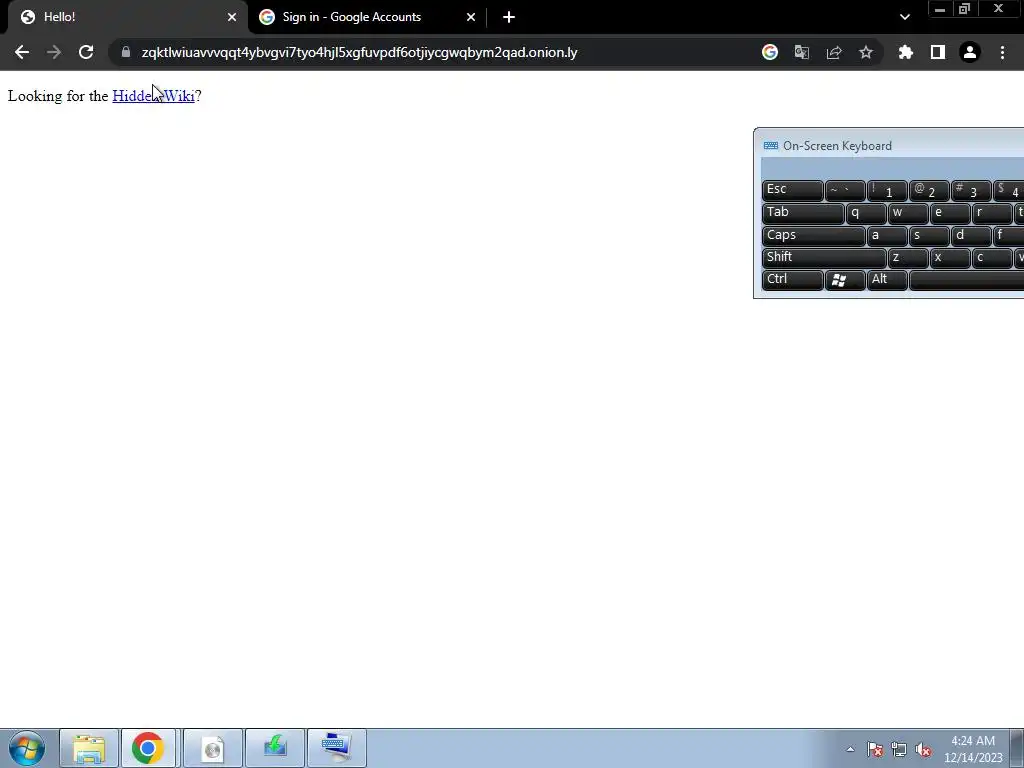Toggle the Chrome side panel icon
1024x768 pixels.
(x=938, y=52)
